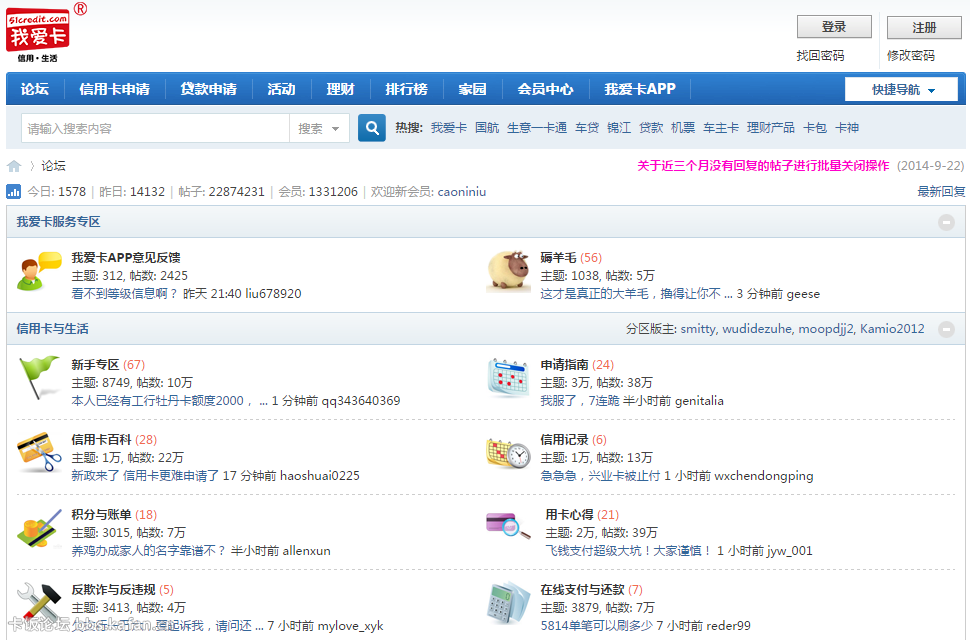Click breadcrumb 论坛 link
This screenshot has width=970, height=640.
[53, 166]
